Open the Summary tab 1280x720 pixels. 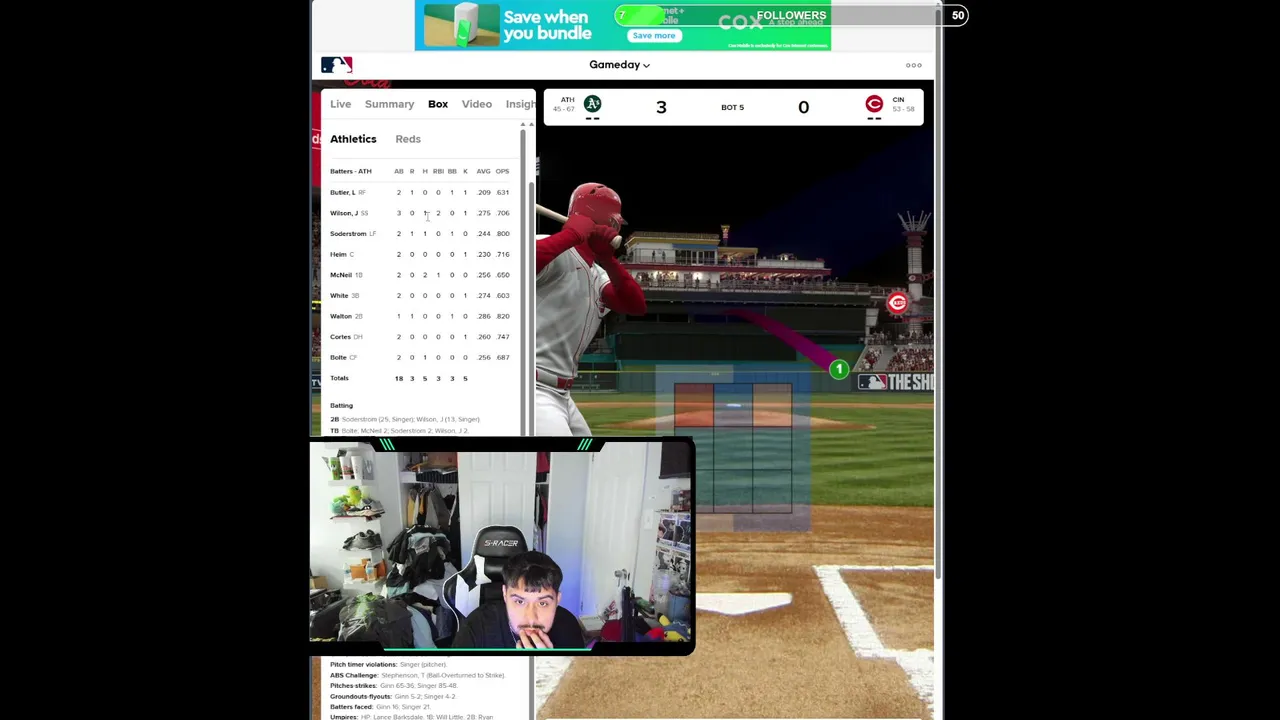389,104
